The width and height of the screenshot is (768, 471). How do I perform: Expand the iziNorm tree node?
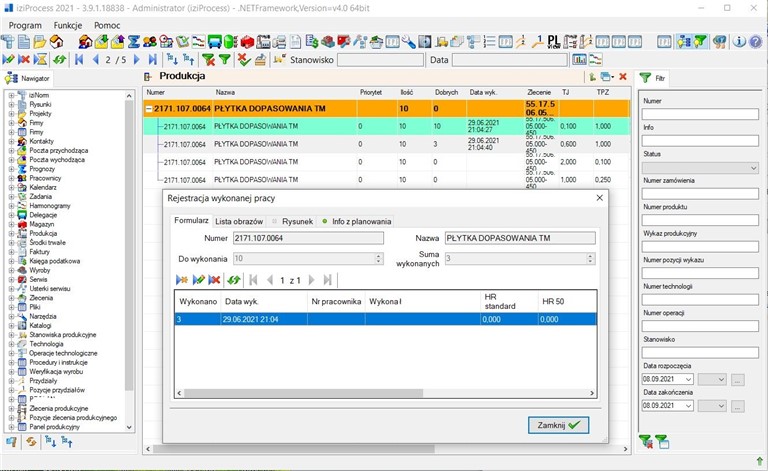coord(11,95)
